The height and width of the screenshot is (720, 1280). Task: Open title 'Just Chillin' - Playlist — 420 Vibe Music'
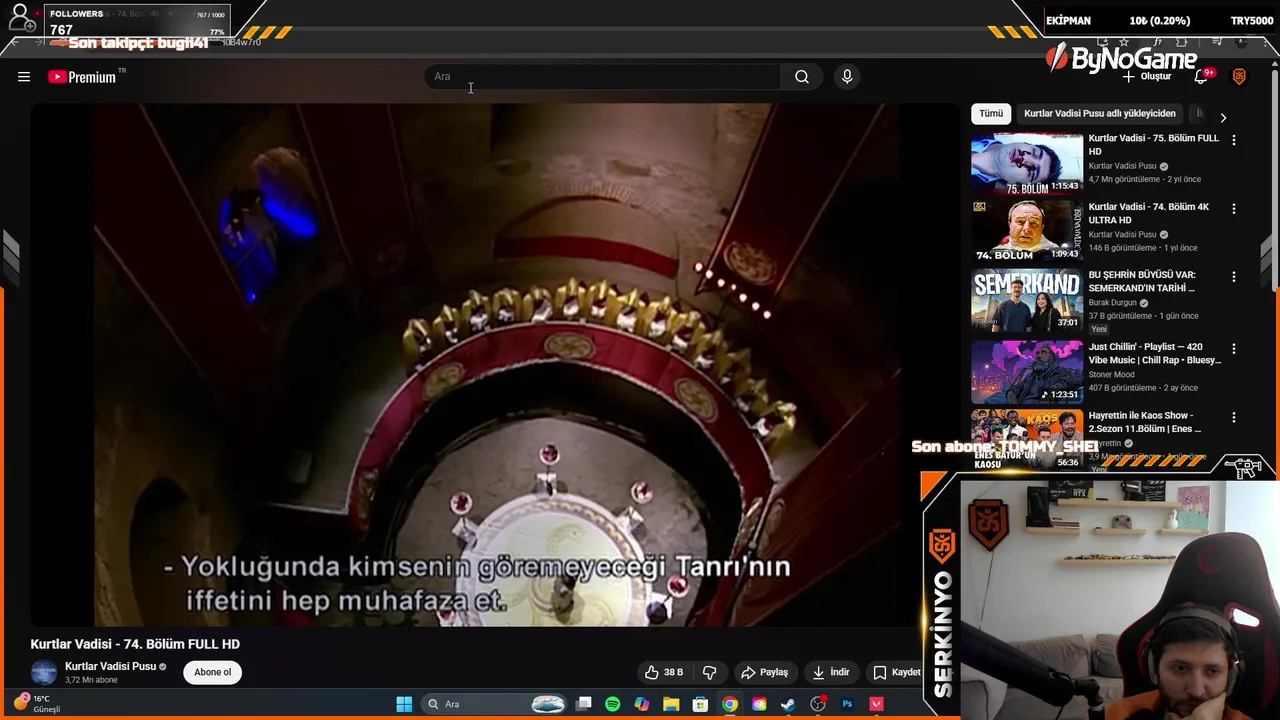coord(1155,353)
